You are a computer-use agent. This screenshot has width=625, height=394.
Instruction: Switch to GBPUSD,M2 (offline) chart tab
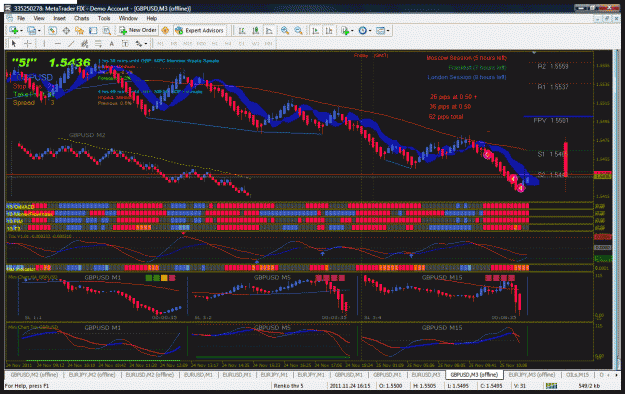coord(34,375)
